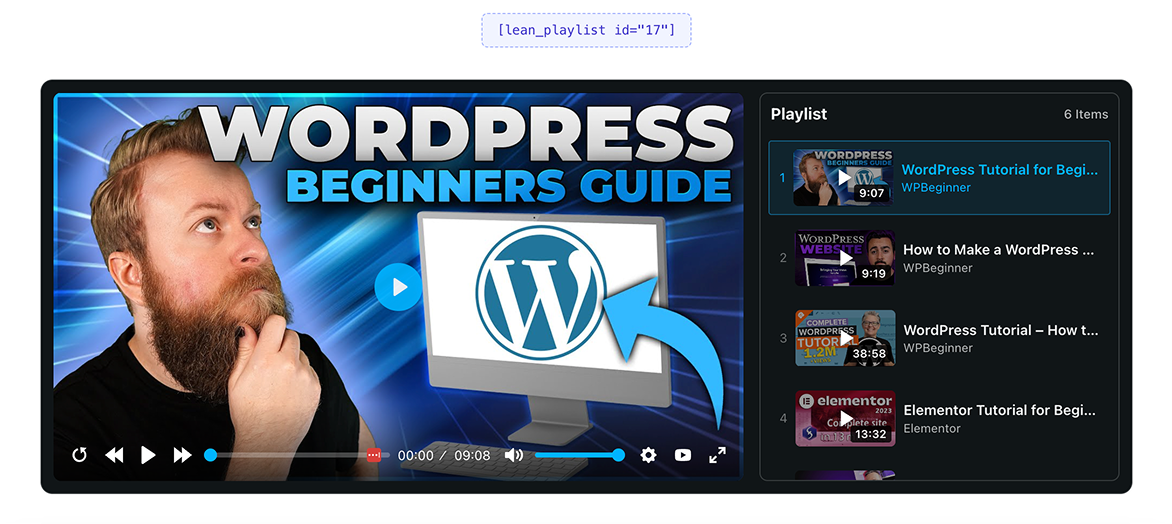
Task: Fast forward using the double-right arrow icon
Action: (x=182, y=454)
